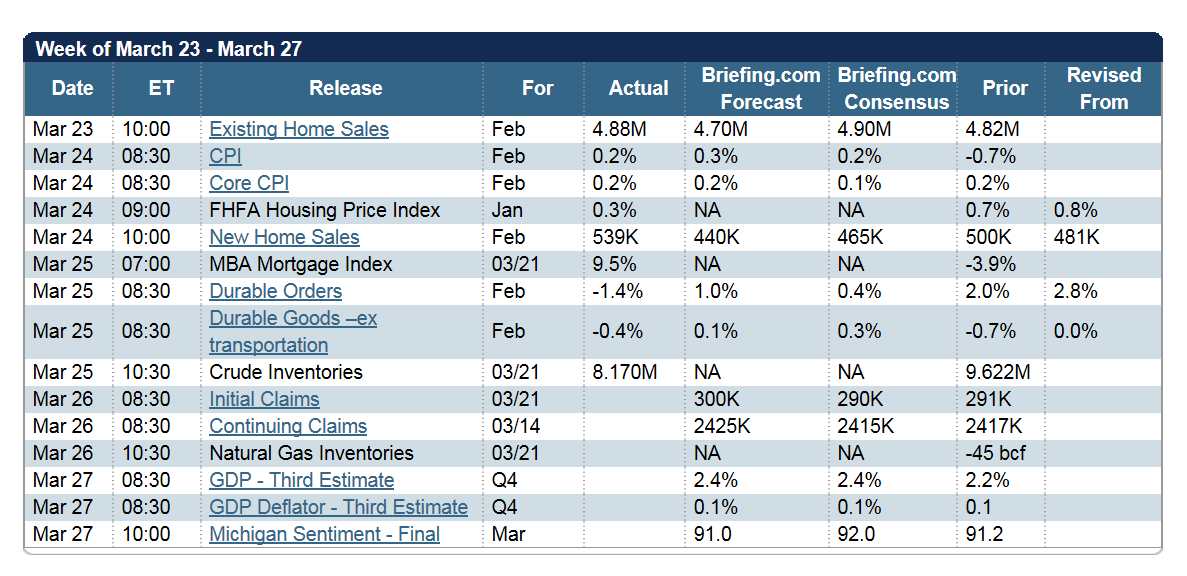Open the Core CPI link

click(x=249, y=183)
